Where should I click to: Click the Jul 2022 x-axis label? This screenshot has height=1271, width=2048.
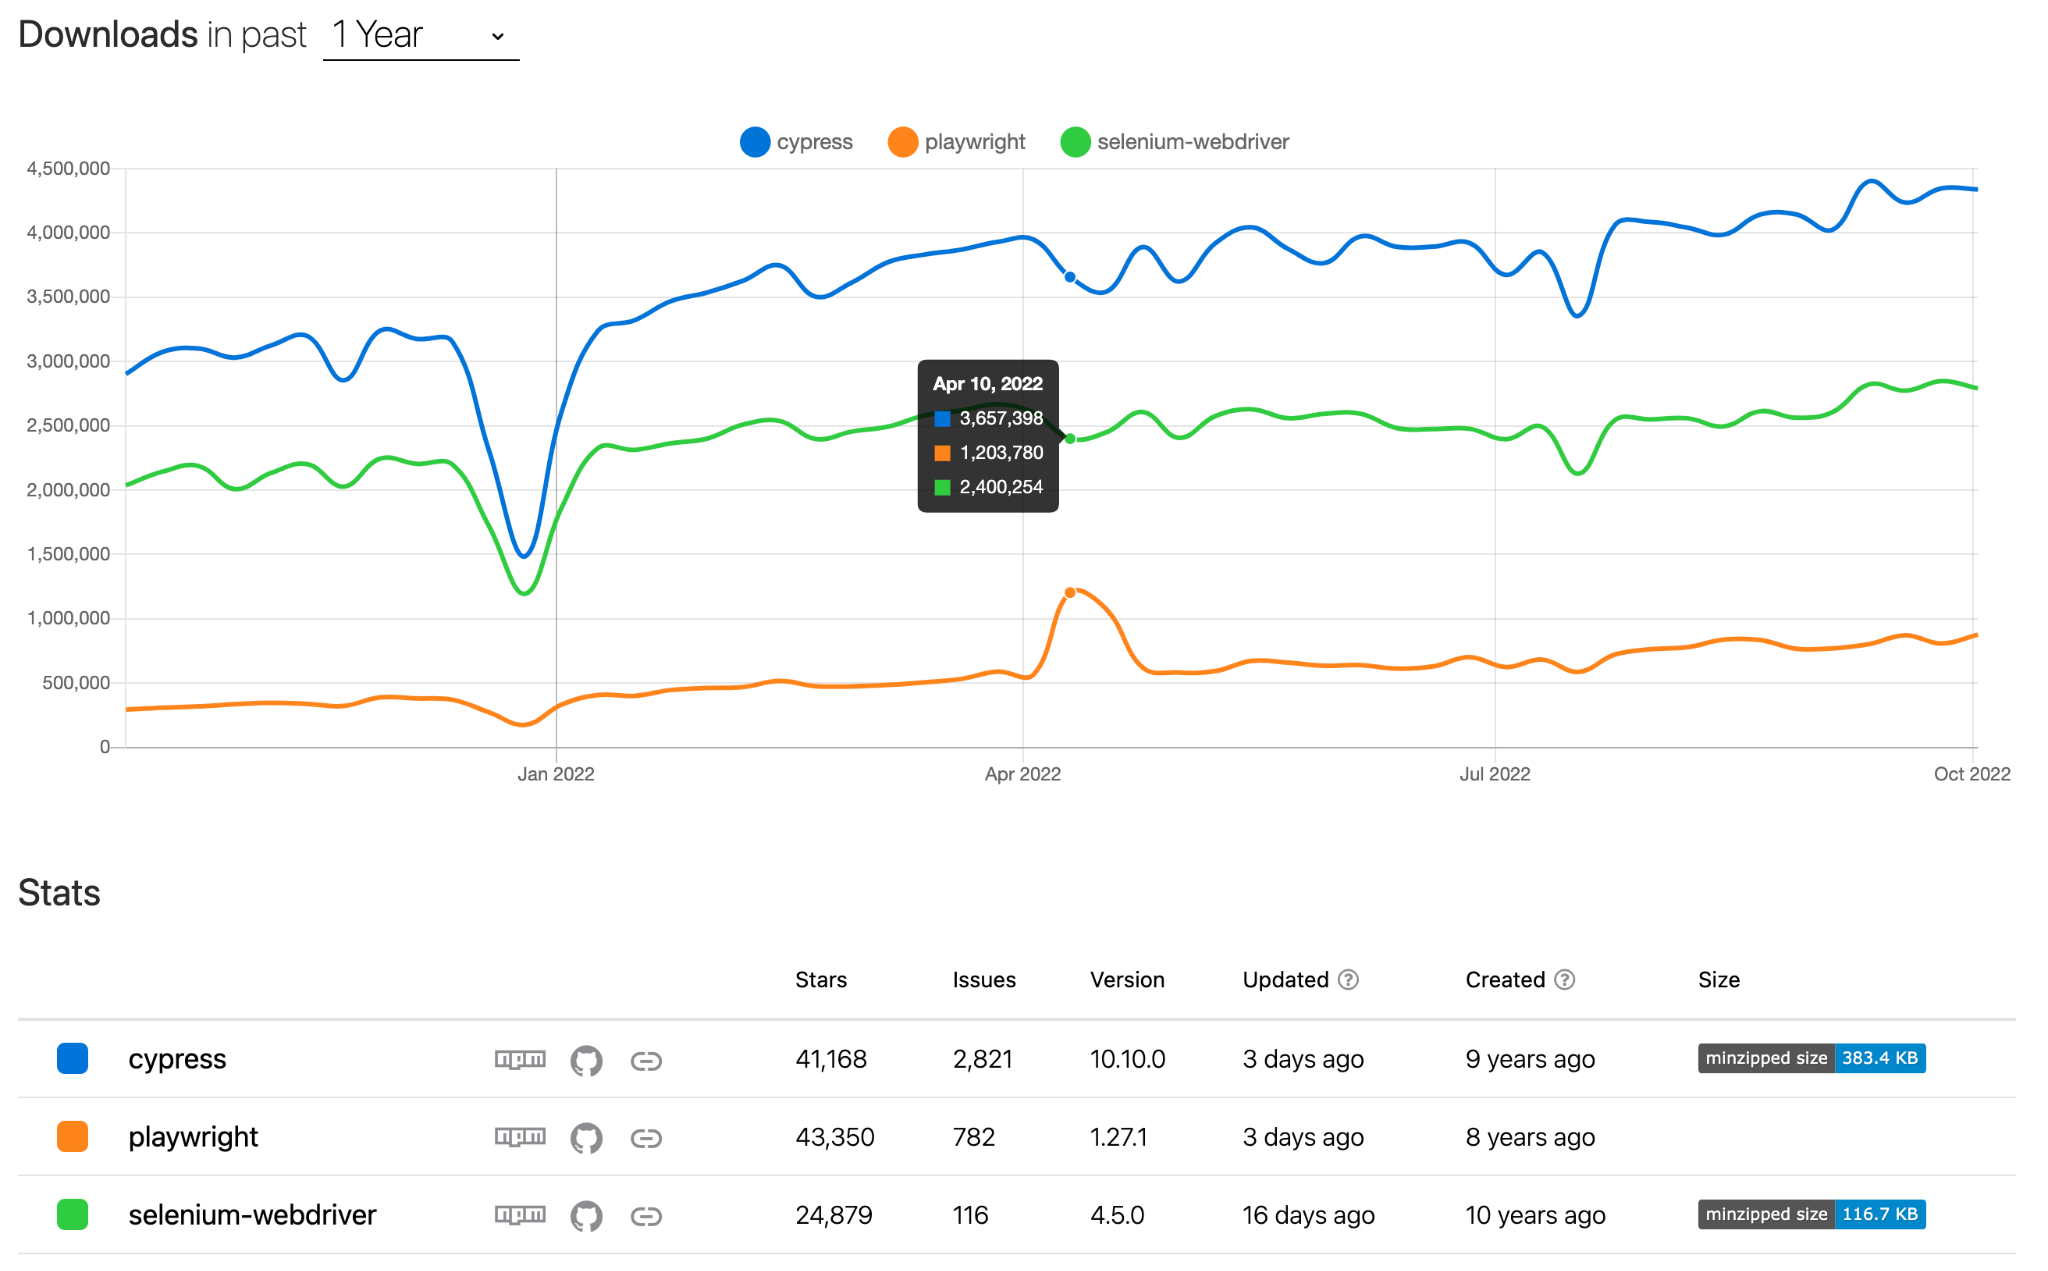click(x=1494, y=774)
